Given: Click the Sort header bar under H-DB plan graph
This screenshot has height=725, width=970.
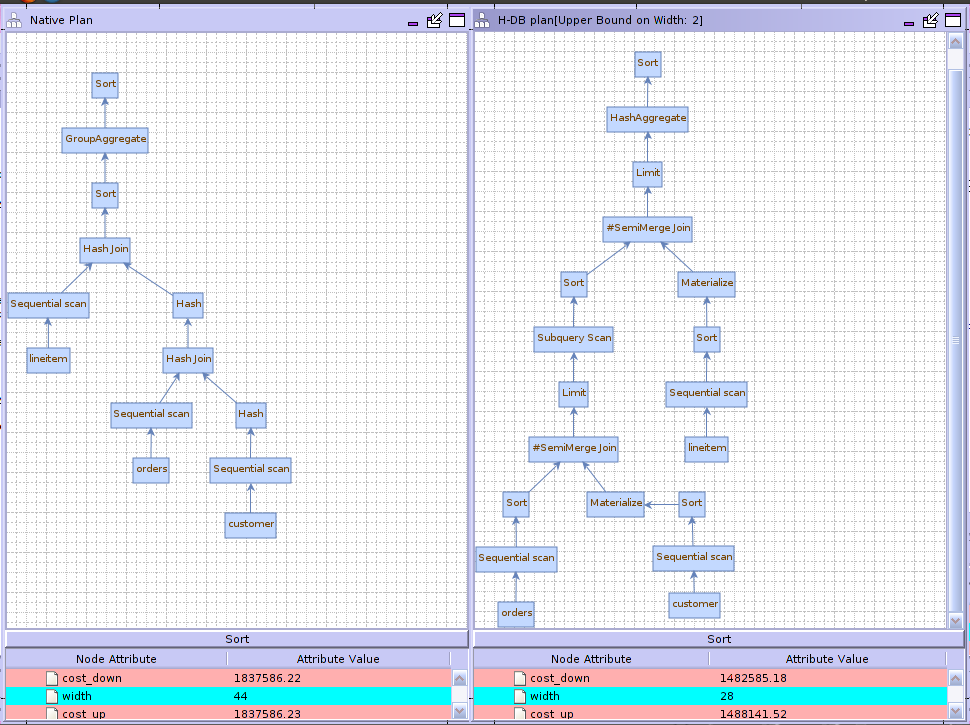Looking at the screenshot, I should [x=719, y=639].
